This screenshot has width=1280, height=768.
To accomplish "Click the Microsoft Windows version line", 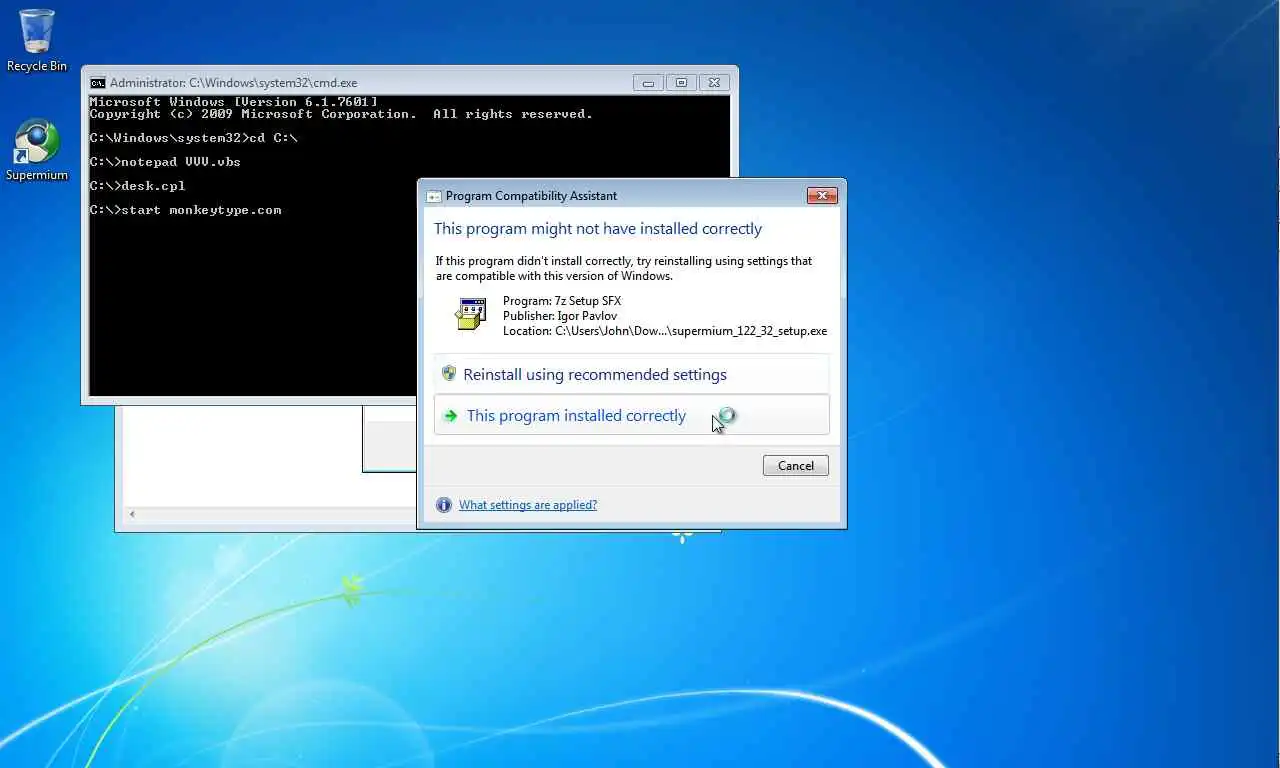I will pos(233,102).
